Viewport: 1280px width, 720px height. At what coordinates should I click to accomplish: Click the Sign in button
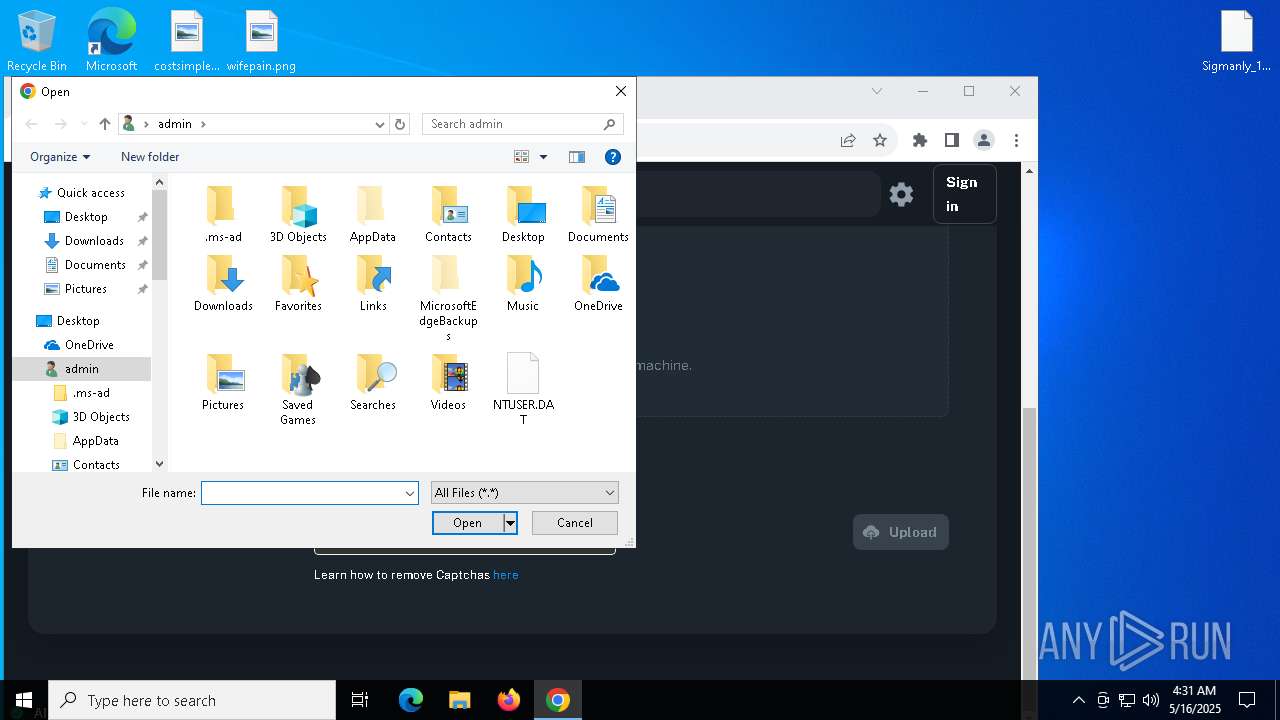point(964,194)
